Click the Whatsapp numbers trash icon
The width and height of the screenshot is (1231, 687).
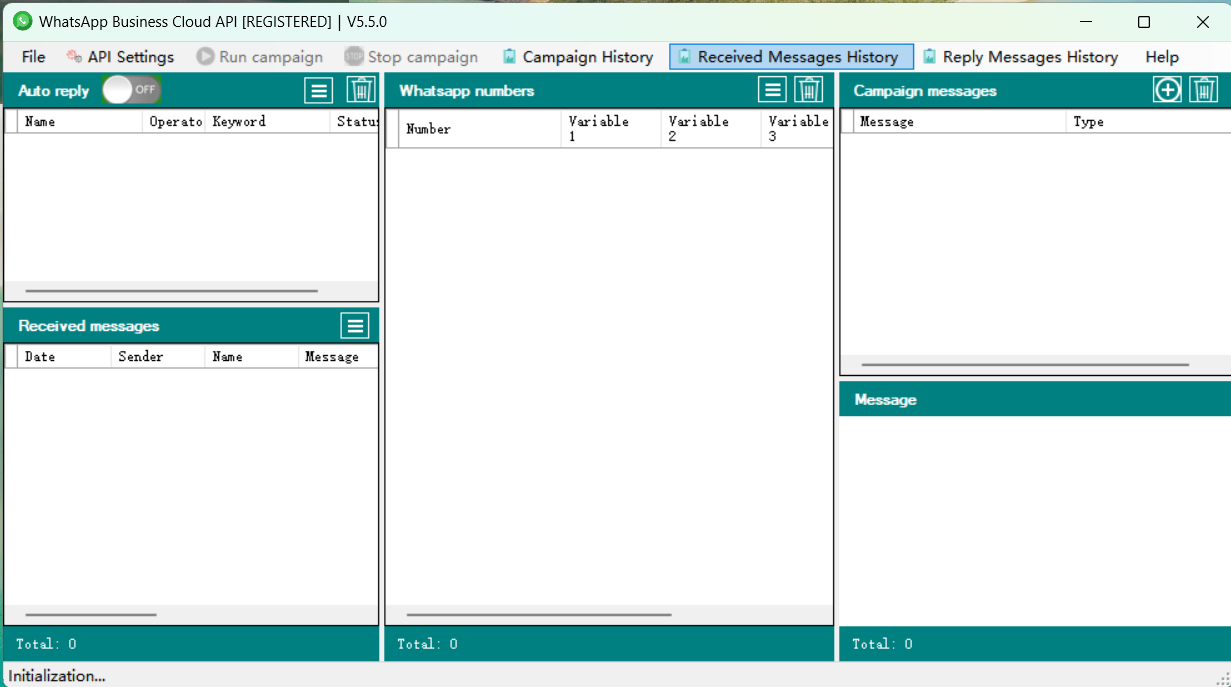point(809,90)
